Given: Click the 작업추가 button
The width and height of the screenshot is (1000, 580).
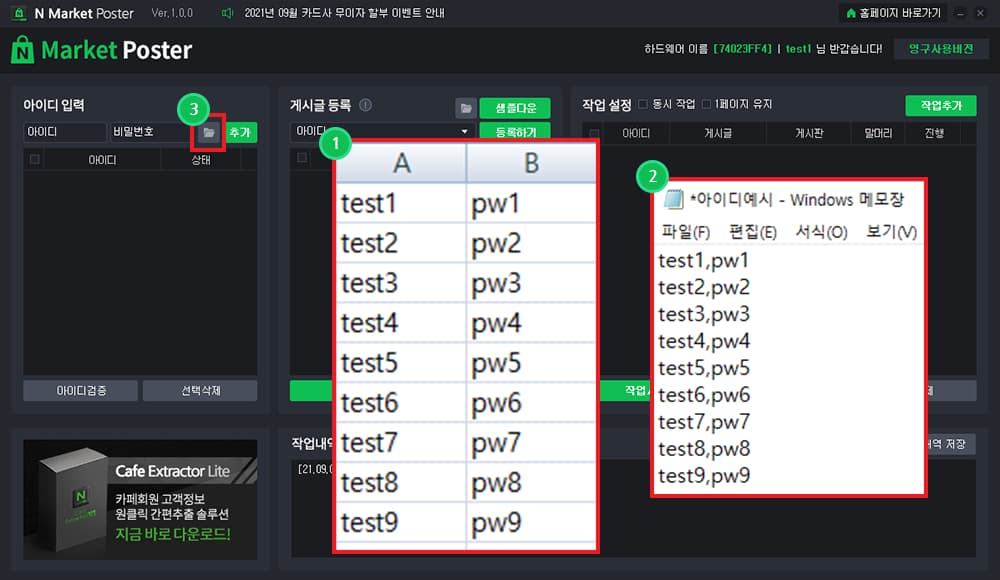Looking at the screenshot, I should click(941, 105).
